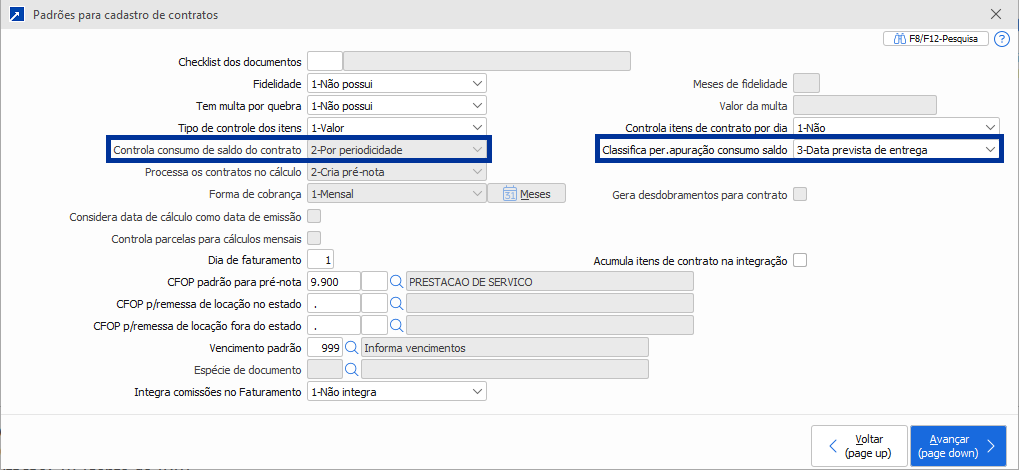
Task: Click search icon for CFOP remessa no estado
Action: click(396, 303)
